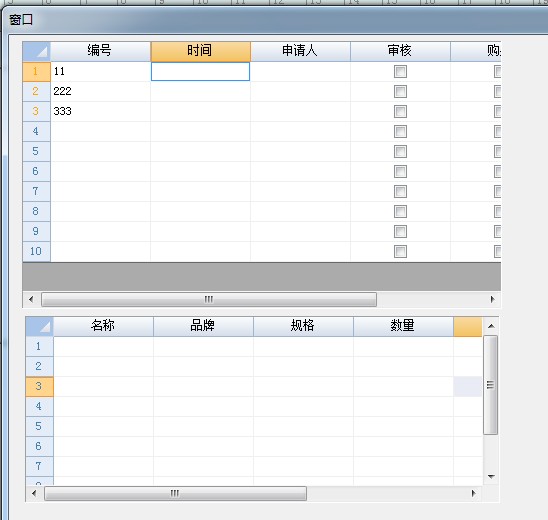The image size is (548, 520).
Task: Click the 数量 column header
Action: (x=403, y=326)
